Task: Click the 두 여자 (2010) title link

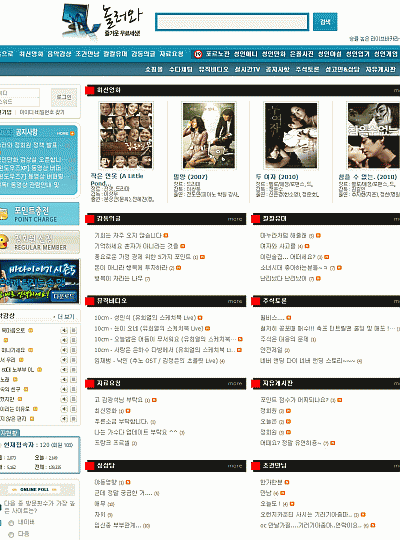Action: (x=277, y=177)
